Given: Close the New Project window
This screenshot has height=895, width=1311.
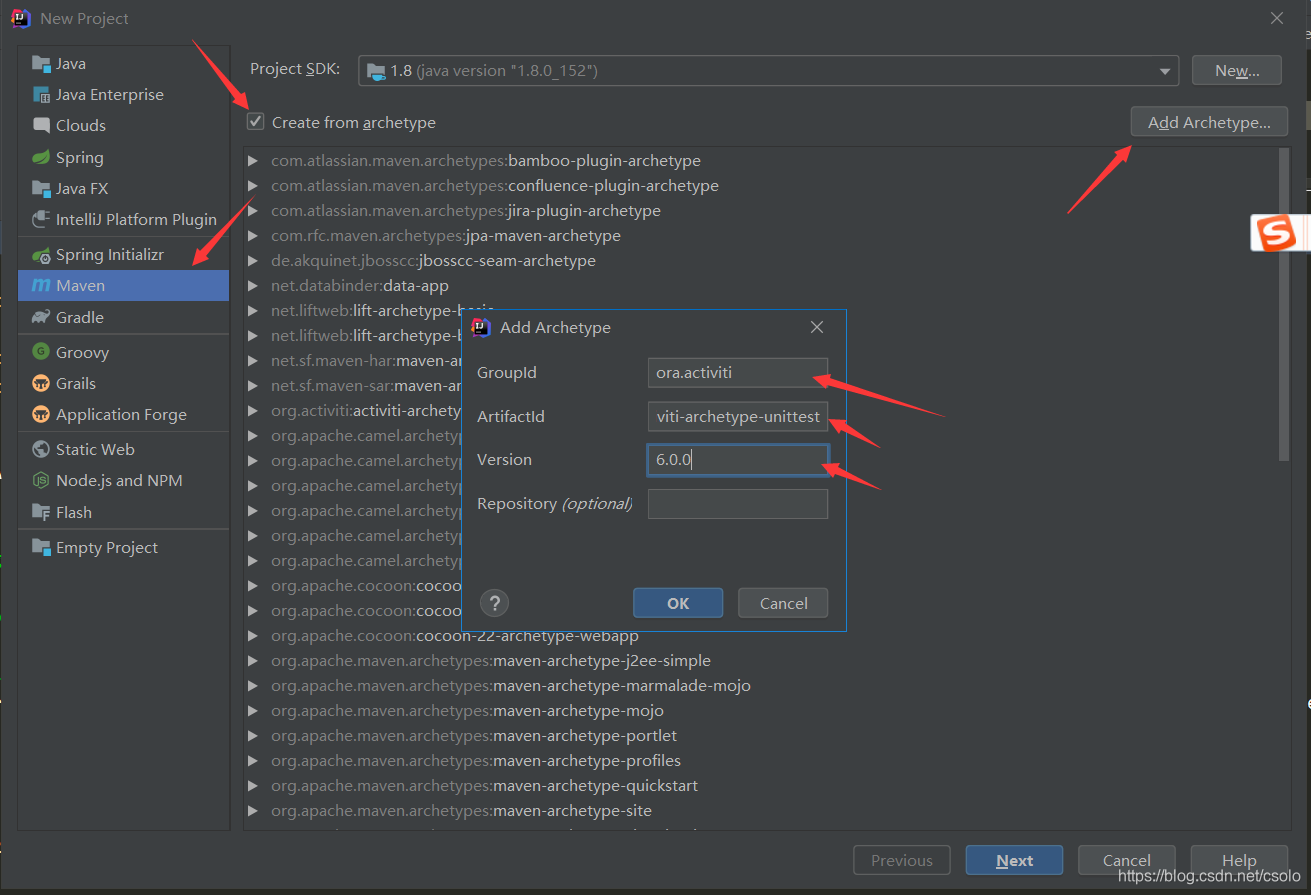Looking at the screenshot, I should point(1277,18).
